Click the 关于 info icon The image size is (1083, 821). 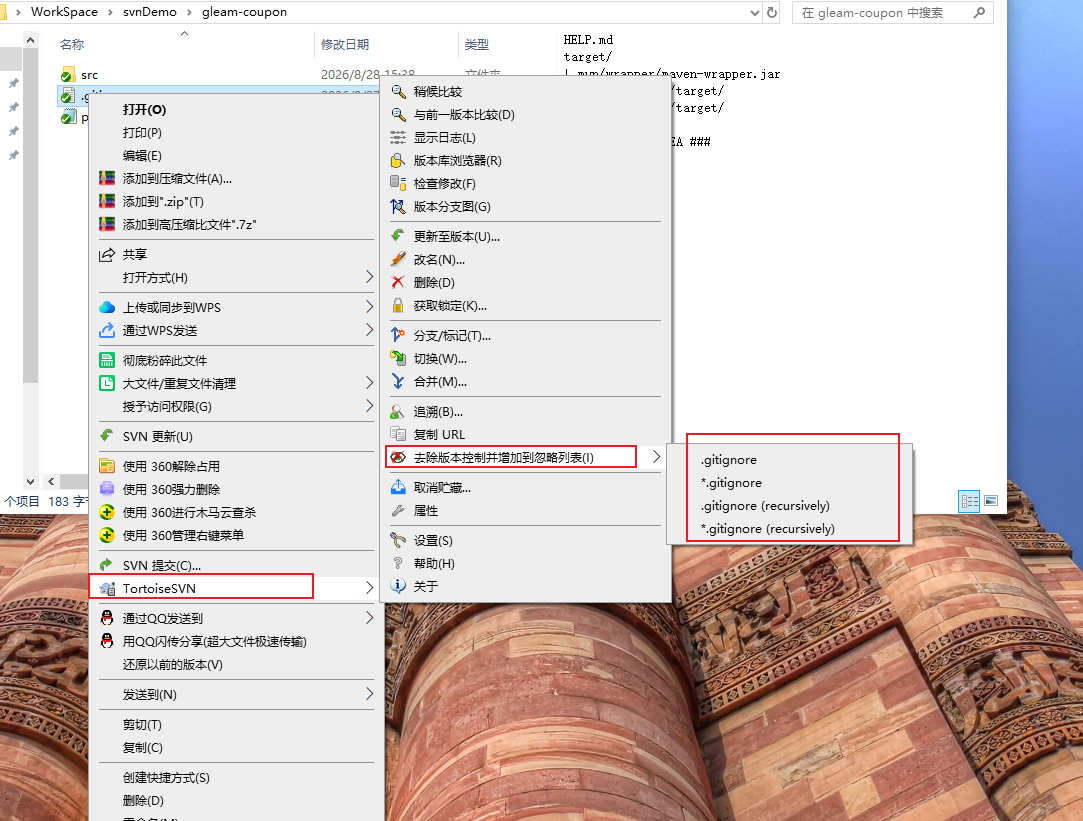pyautogui.click(x=399, y=586)
